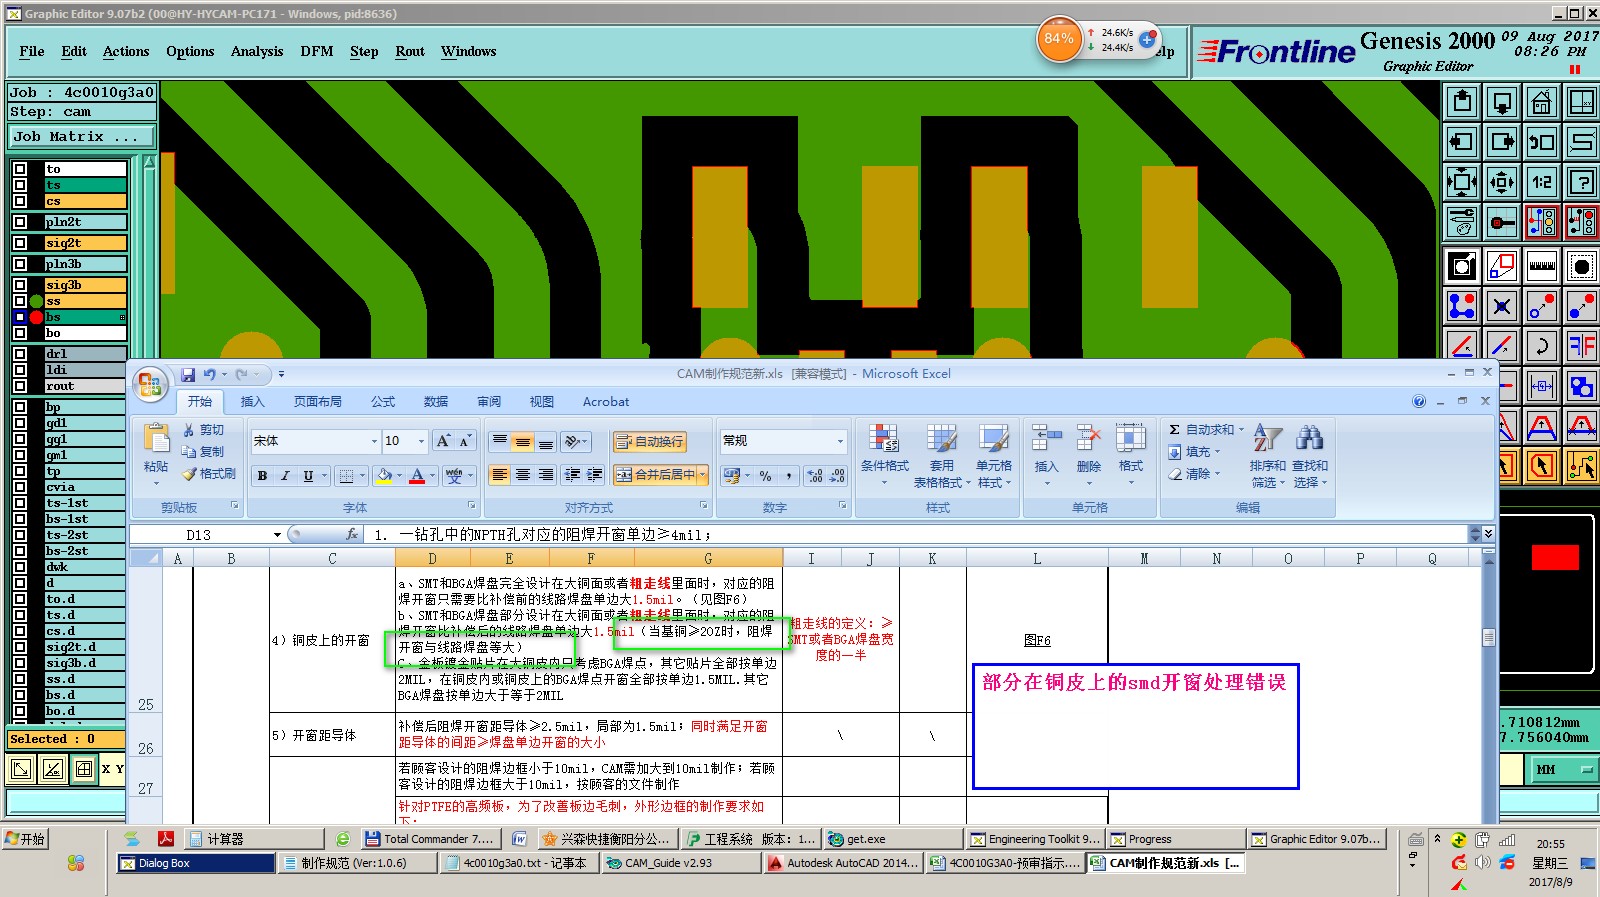The image size is (1600, 897).
Task: Open the Actions menu in Graphic Editor
Action: pyautogui.click(x=126, y=52)
